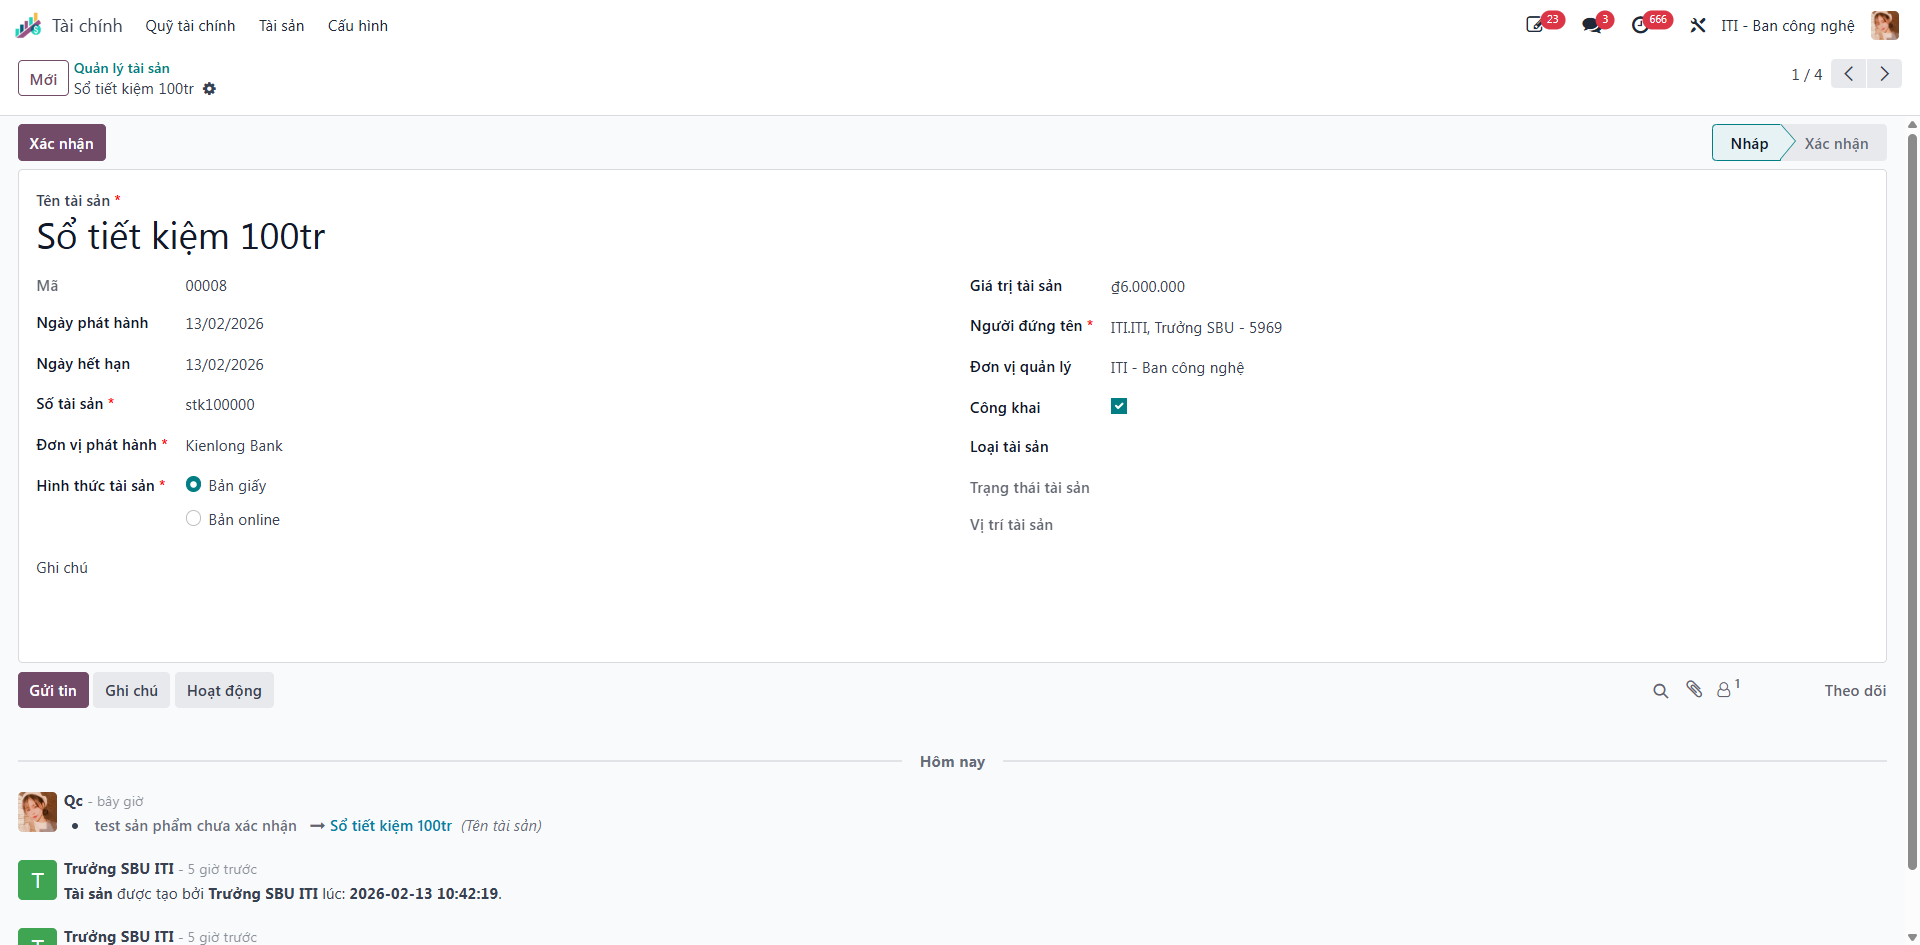Go to previous record with left arrow
1920x945 pixels.
(1848, 74)
